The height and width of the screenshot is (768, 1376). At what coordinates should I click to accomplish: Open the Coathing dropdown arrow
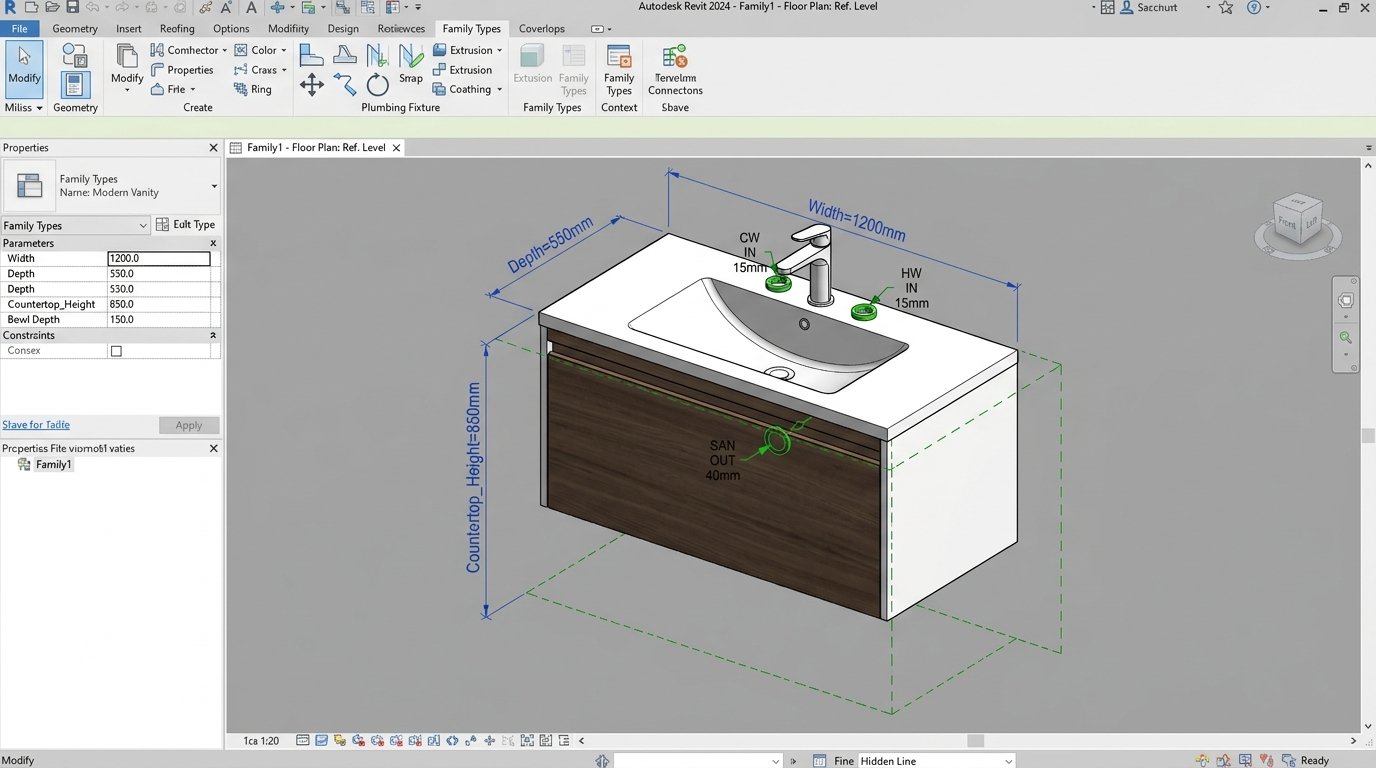click(x=500, y=89)
